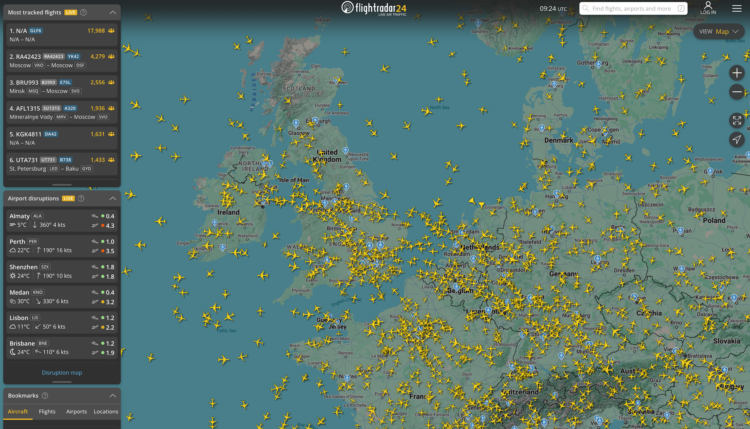The image size is (750, 429).
Task: Click the trackers icon next to 1,631
Action: pyautogui.click(x=111, y=134)
